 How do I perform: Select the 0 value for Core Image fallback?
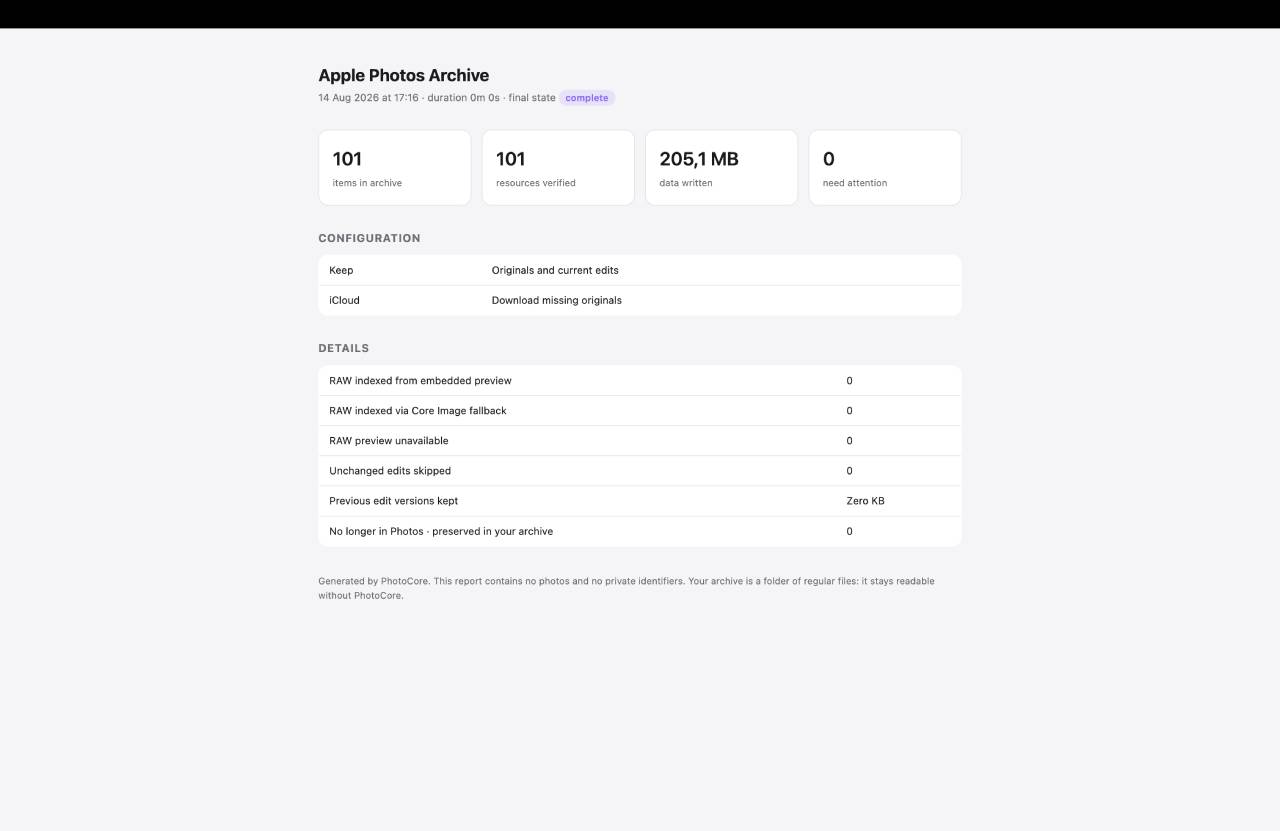[850, 411]
